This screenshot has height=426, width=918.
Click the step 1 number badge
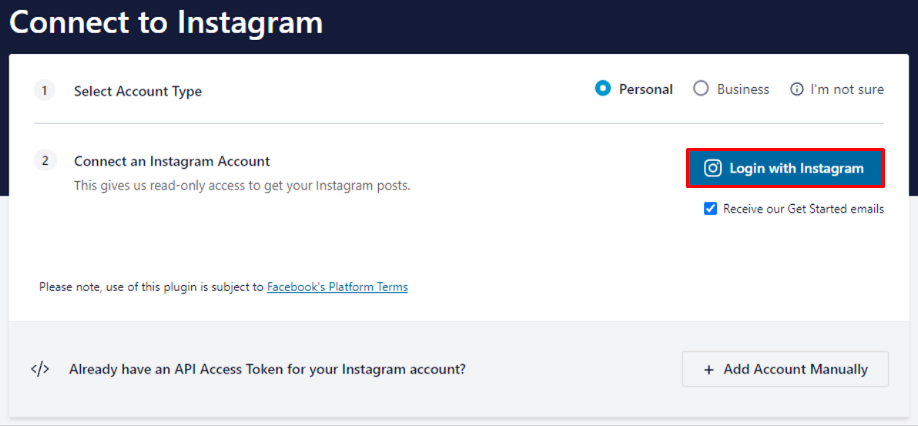pos(45,91)
